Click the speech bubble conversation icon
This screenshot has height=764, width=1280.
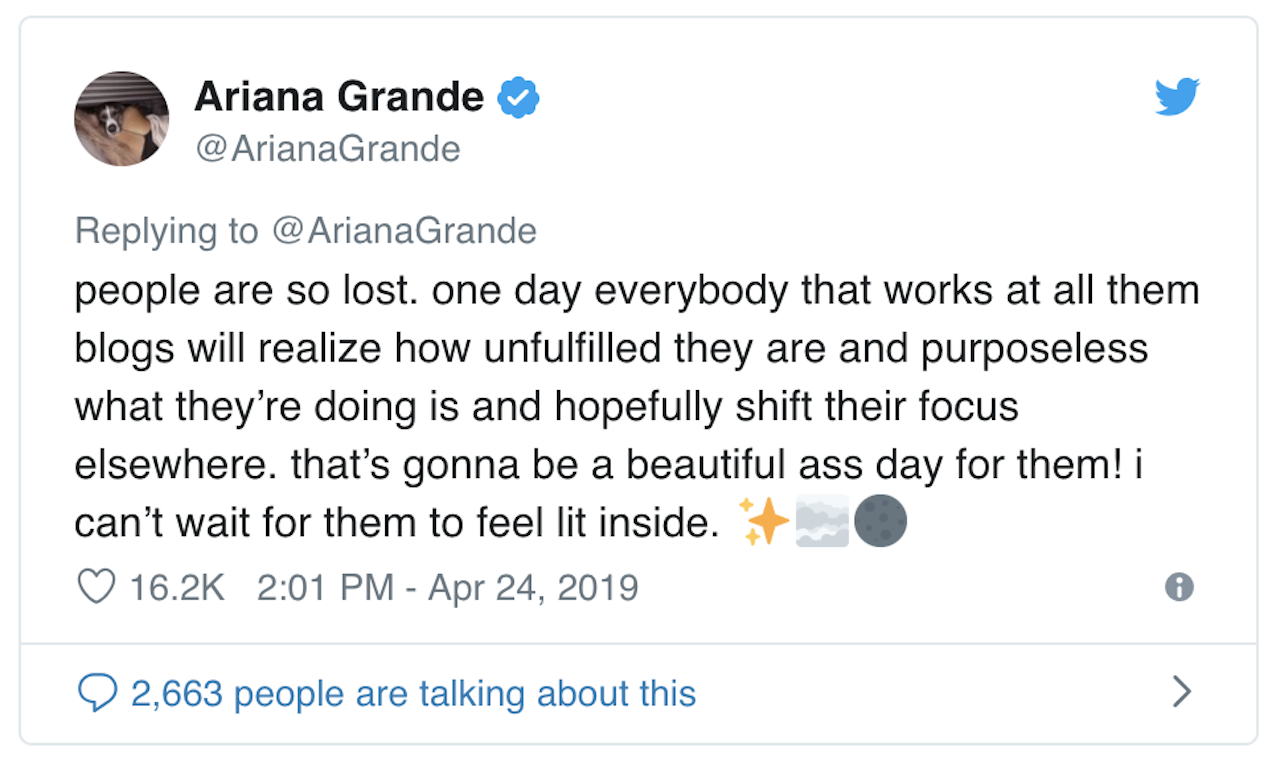98,692
